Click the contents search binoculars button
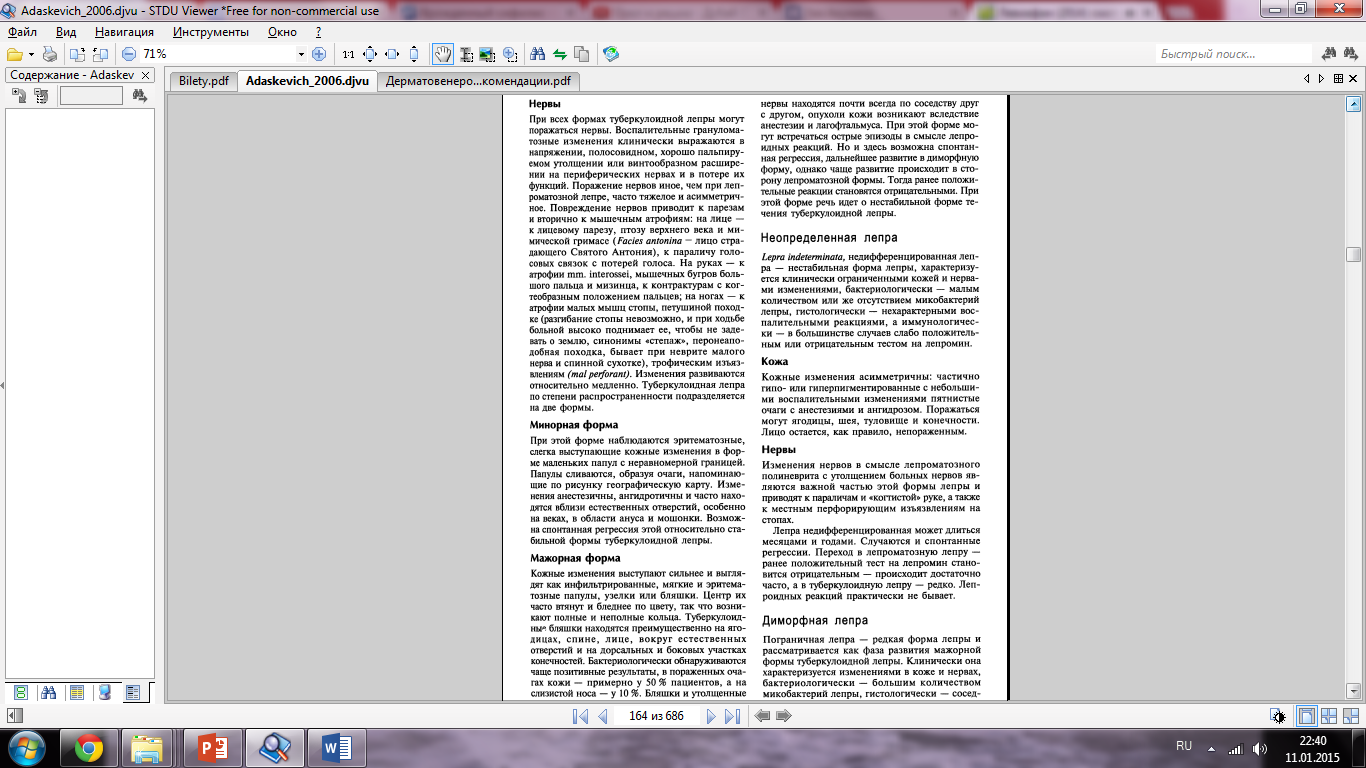 pos(139,96)
